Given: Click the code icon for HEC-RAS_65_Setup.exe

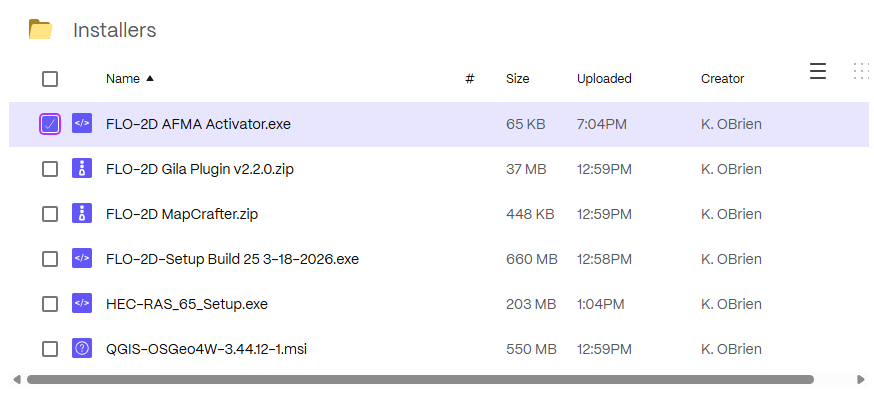Looking at the screenshot, I should click(82, 304).
